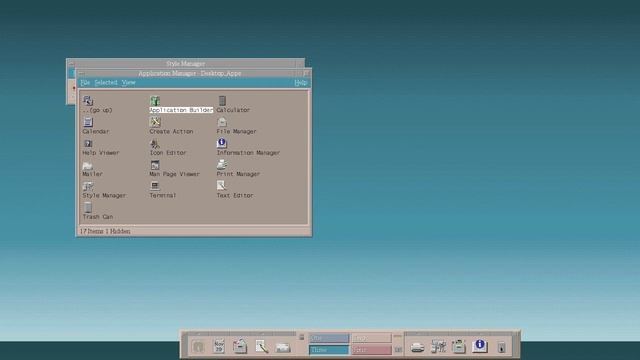
Task: Select Trash Can icon in Application Manager window
Action: [88, 207]
